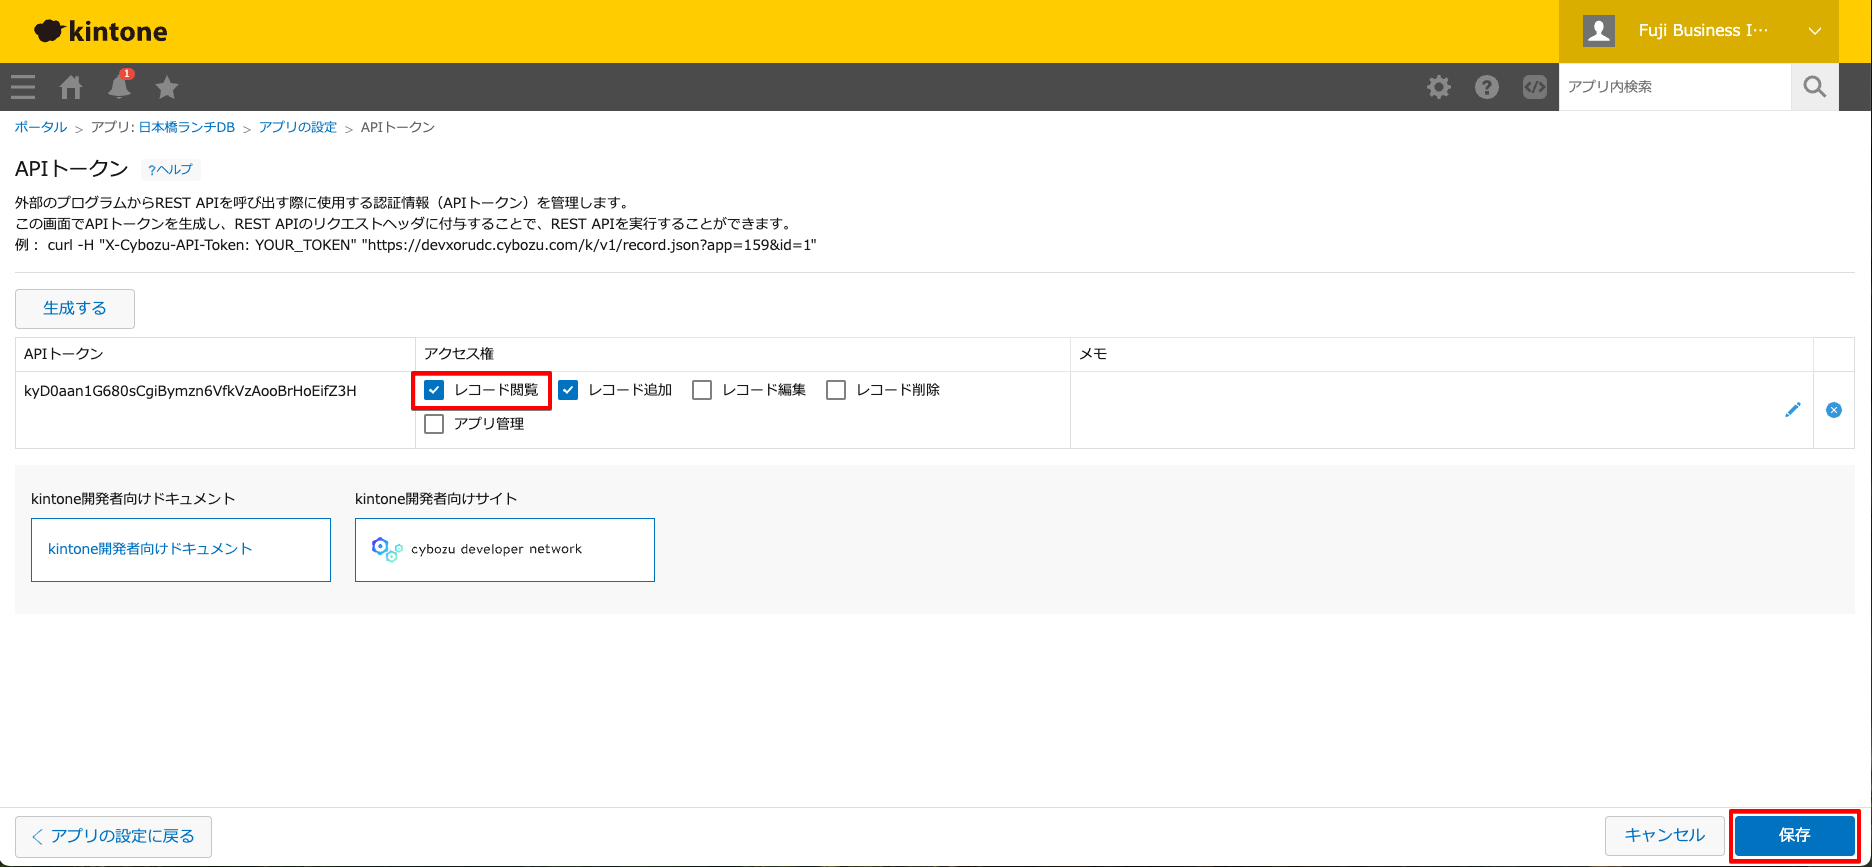Click the 生成する button

click(x=75, y=309)
